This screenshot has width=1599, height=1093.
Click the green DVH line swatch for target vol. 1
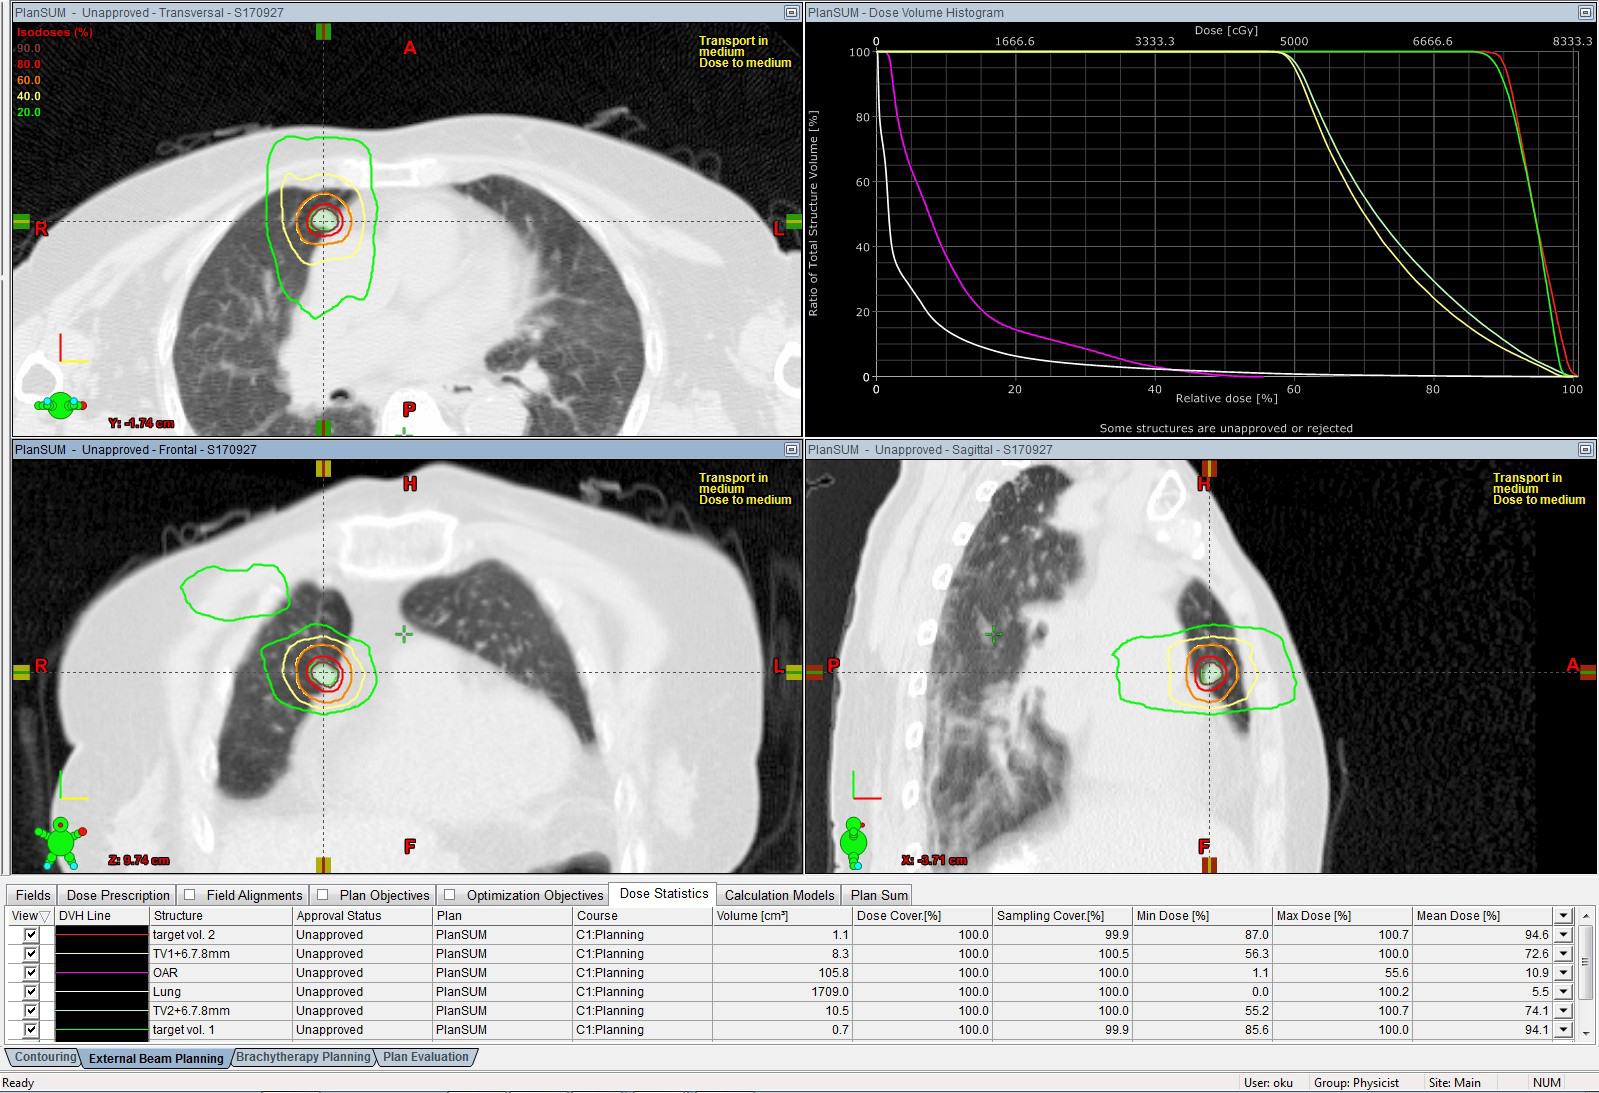pyautogui.click(x=101, y=1030)
